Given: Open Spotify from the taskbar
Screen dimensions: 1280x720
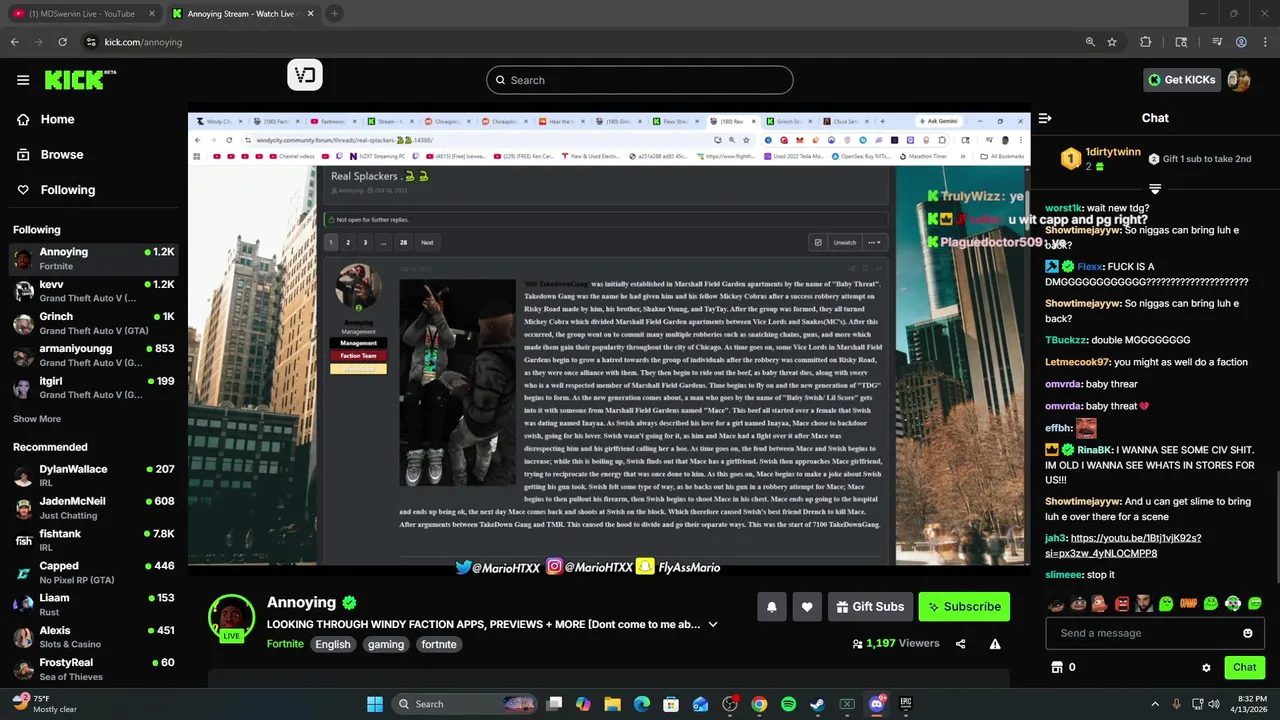Looking at the screenshot, I should point(788,704).
